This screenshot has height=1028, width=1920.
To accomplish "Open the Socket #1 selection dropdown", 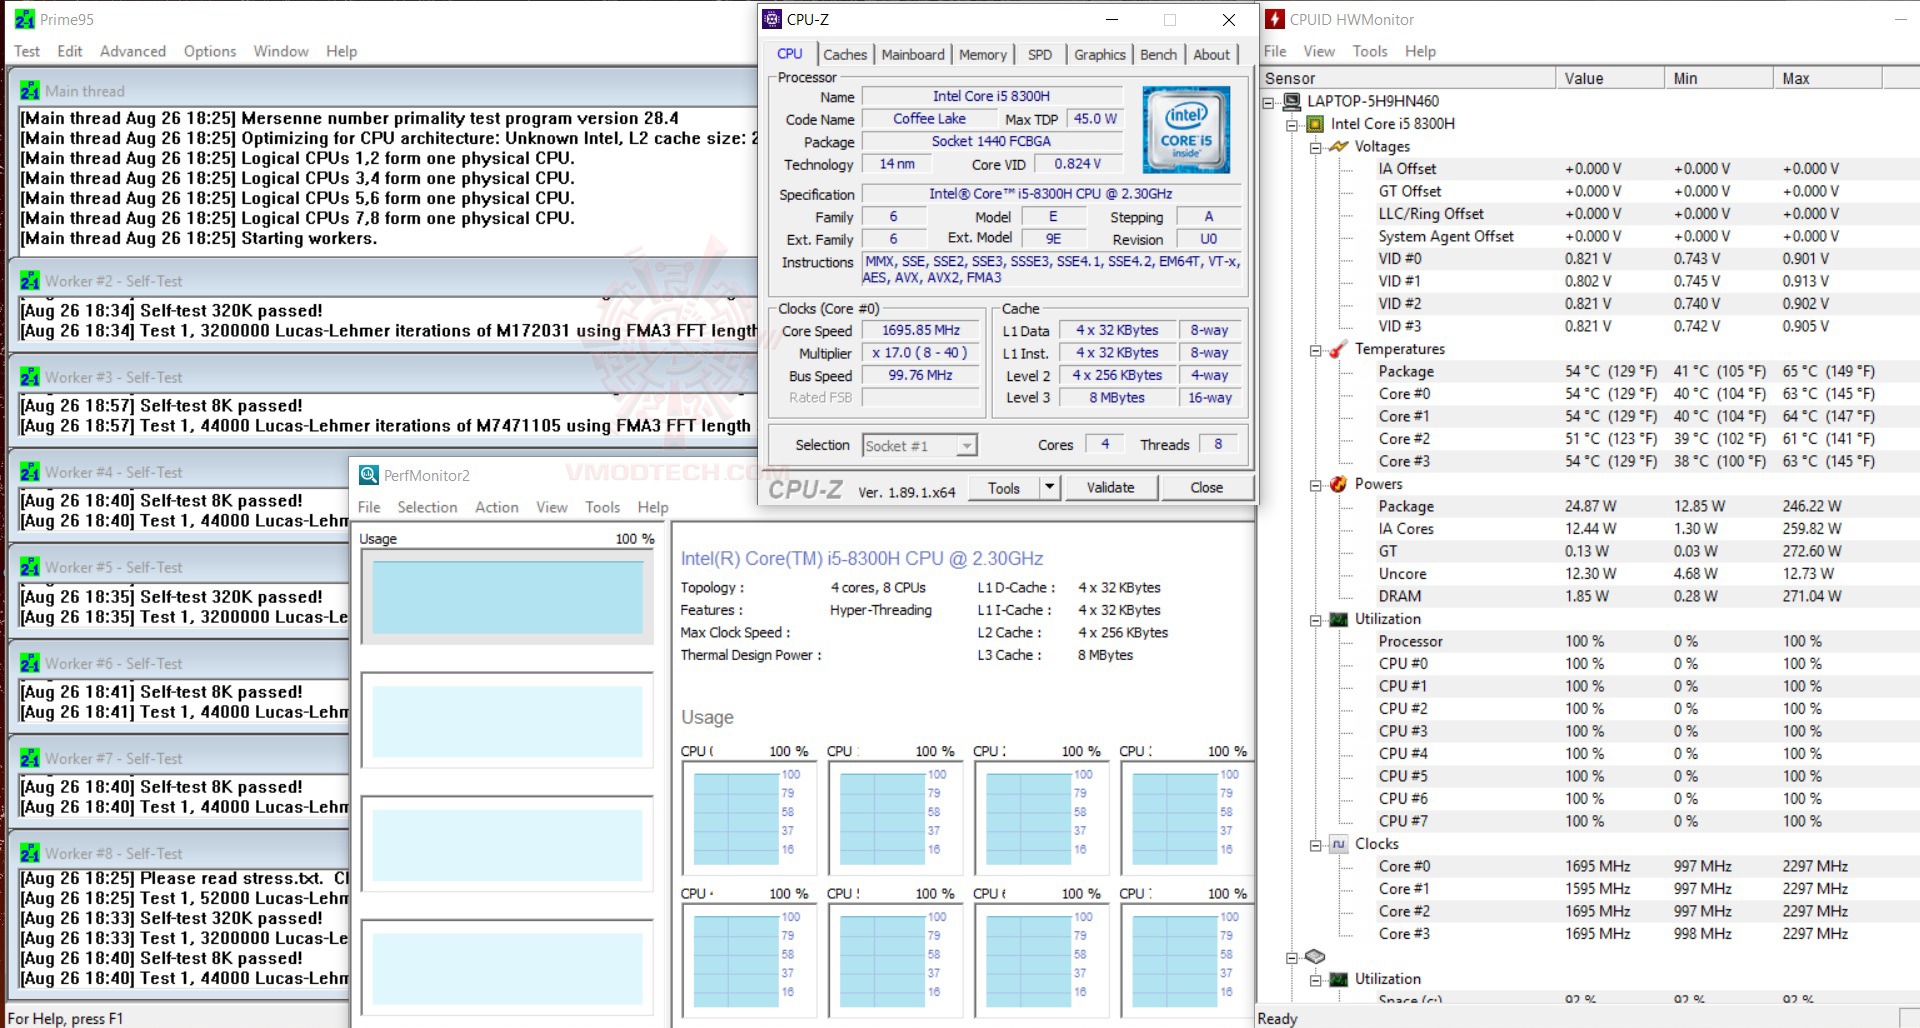I will pyautogui.click(x=966, y=445).
